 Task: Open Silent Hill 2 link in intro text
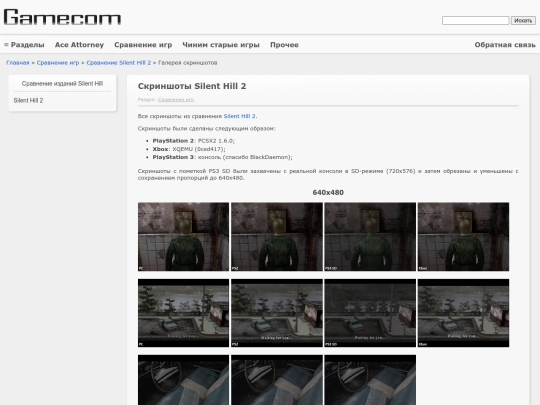pos(240,116)
